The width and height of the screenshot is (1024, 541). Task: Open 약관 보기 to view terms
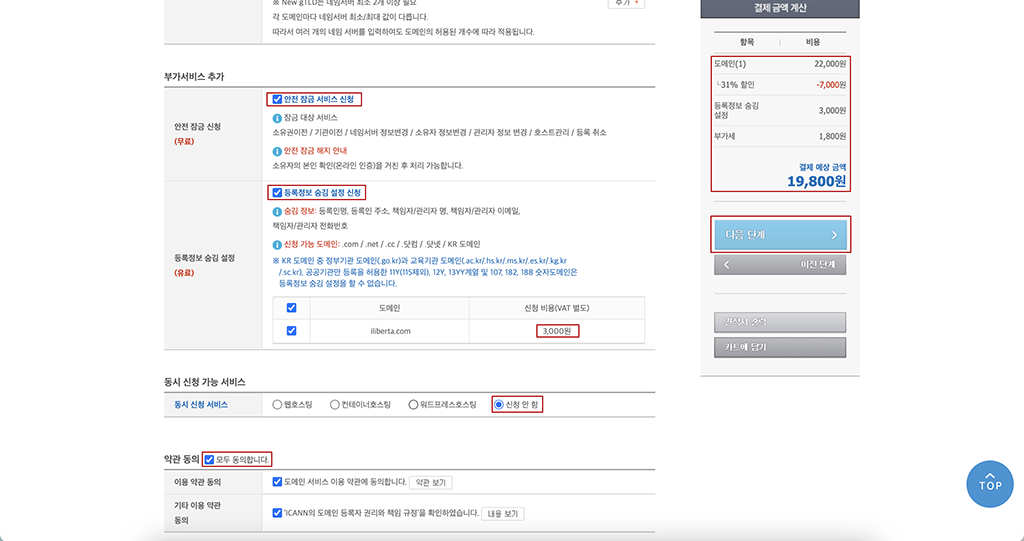click(x=430, y=483)
